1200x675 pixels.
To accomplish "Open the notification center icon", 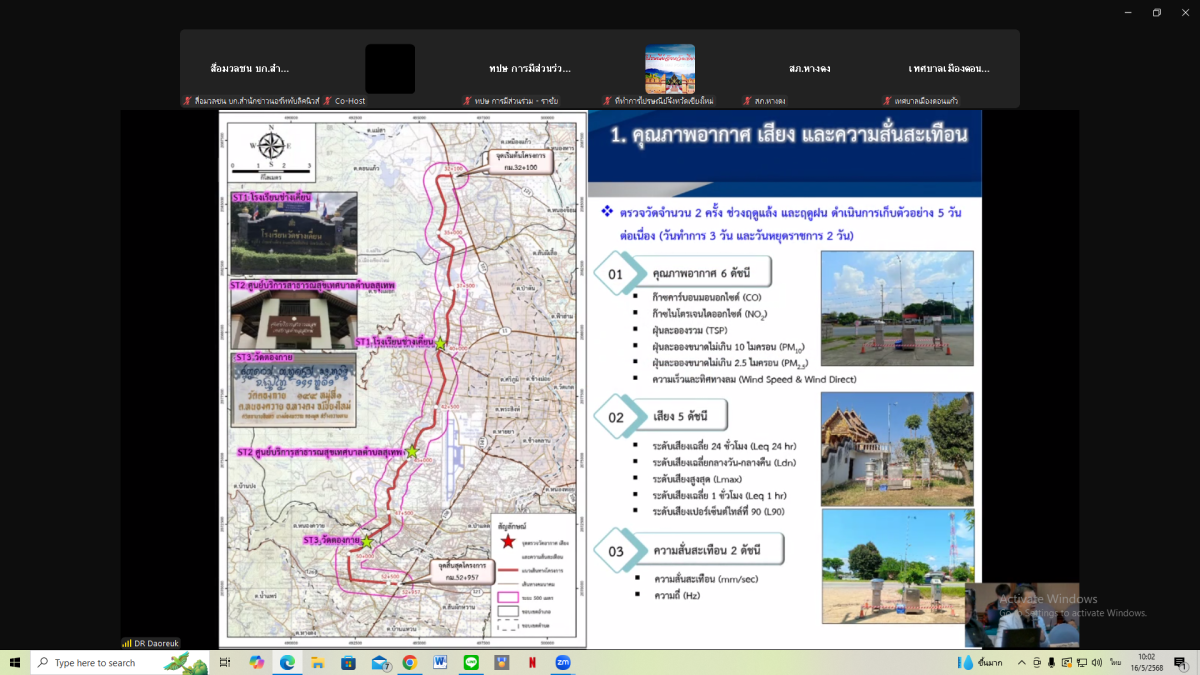I will tap(1180, 662).
